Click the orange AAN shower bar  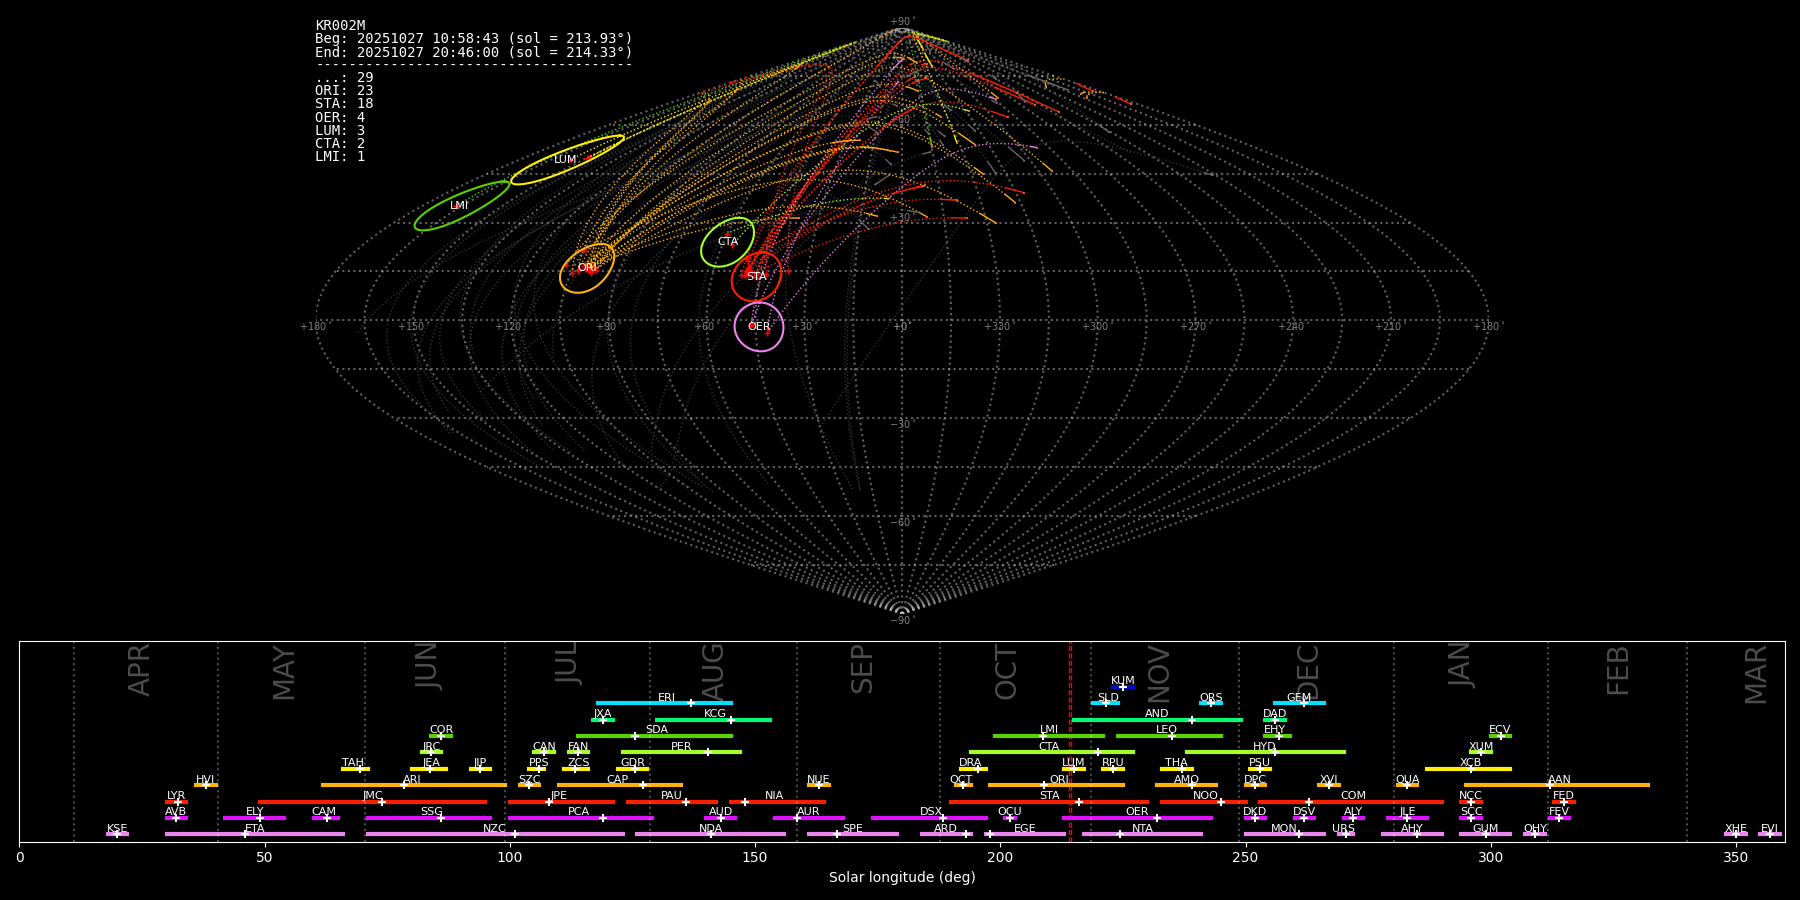(x=1557, y=785)
